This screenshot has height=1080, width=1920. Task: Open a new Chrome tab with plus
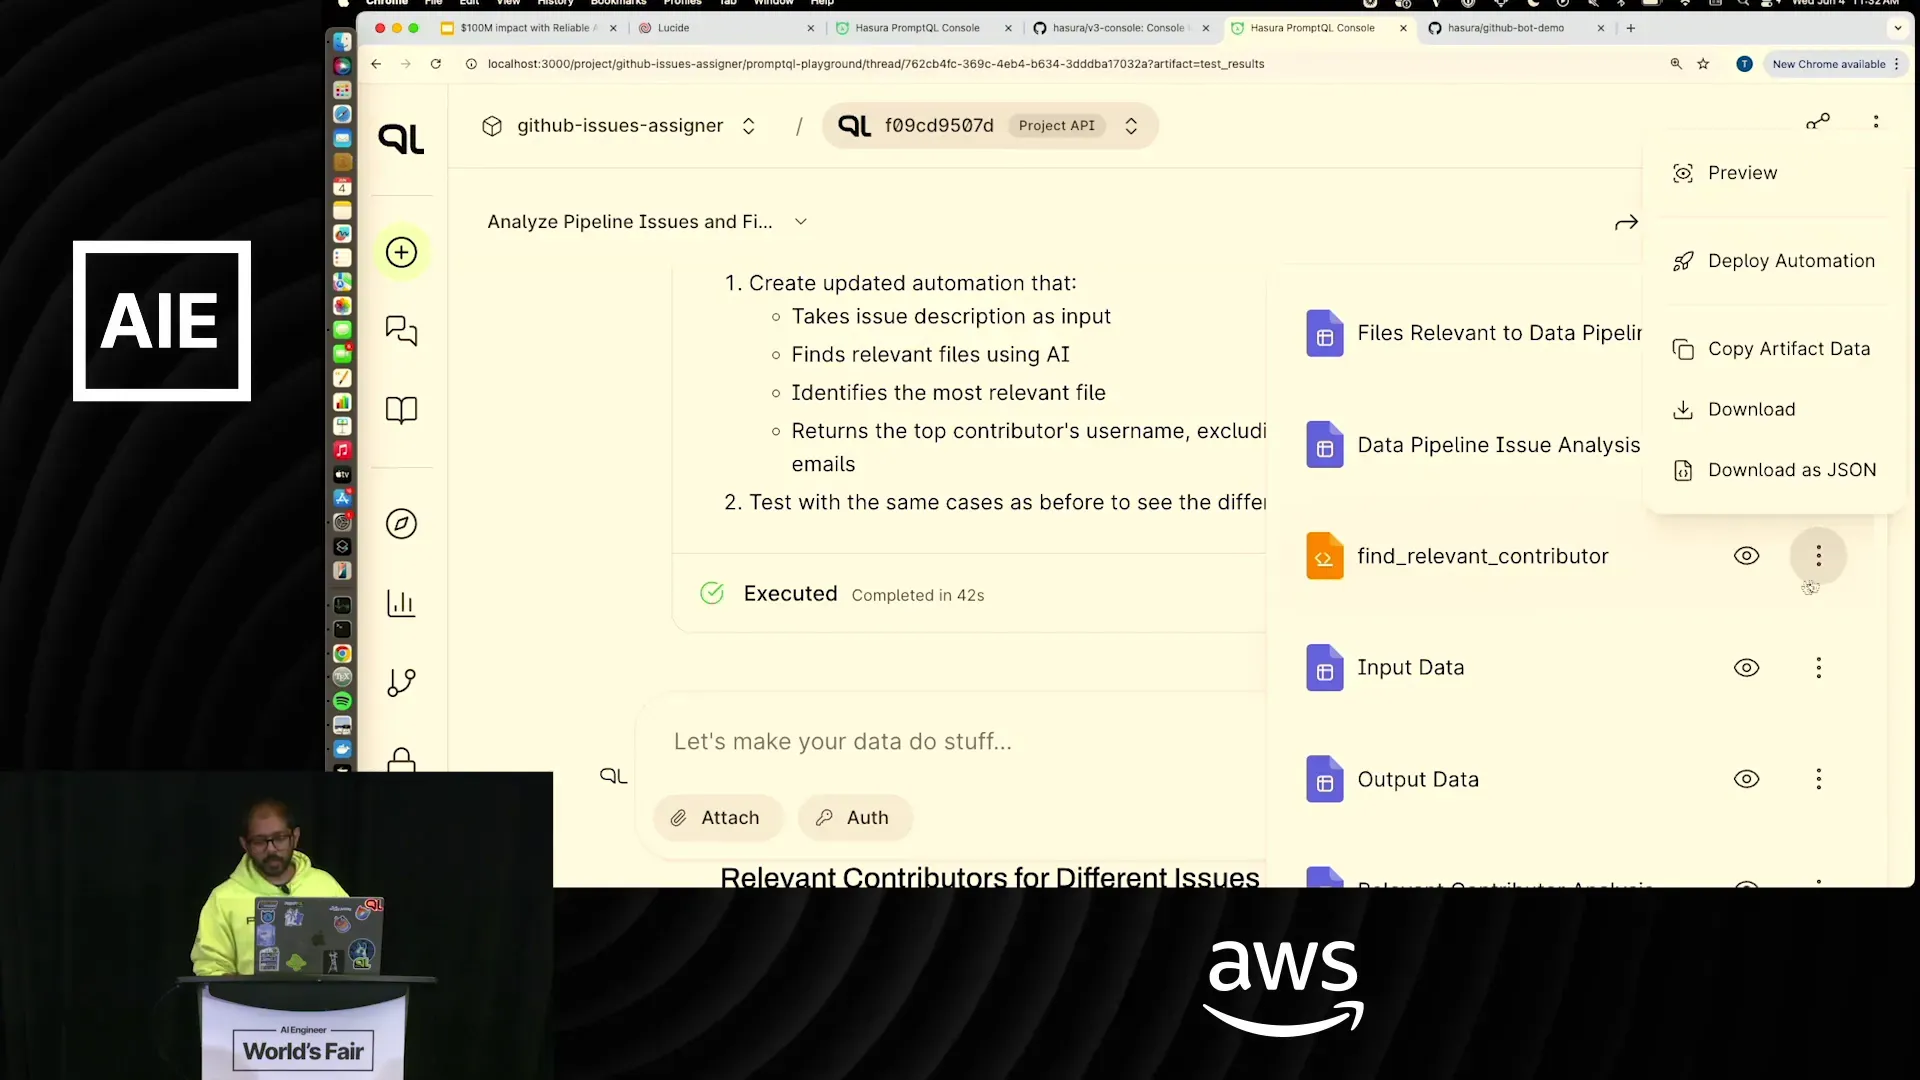(x=1630, y=28)
